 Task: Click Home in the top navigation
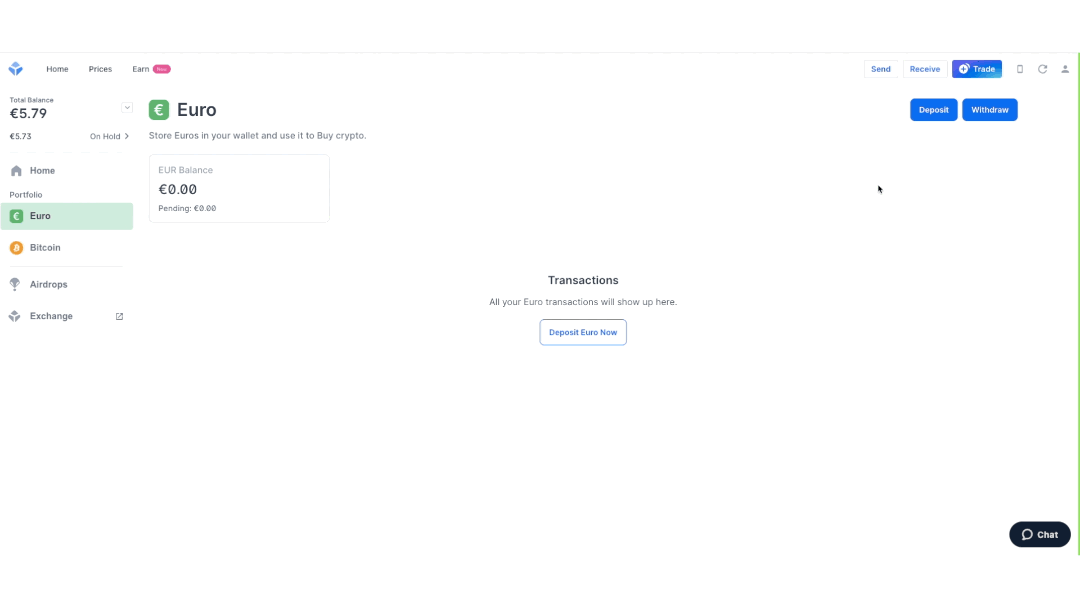57,69
